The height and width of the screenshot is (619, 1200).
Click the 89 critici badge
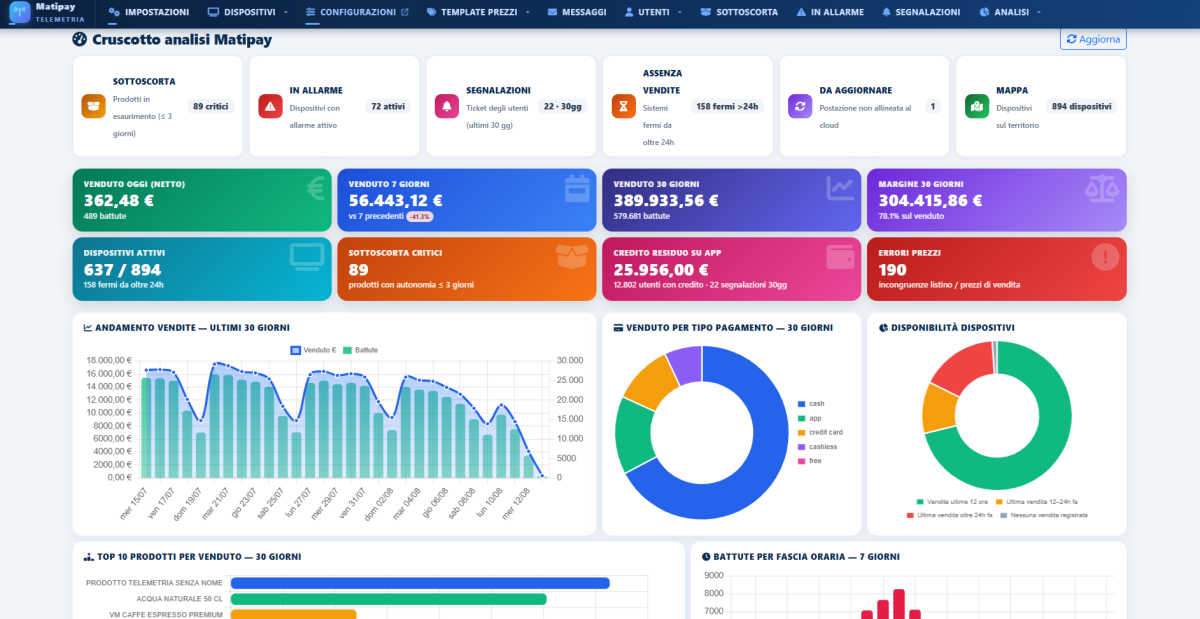point(211,106)
